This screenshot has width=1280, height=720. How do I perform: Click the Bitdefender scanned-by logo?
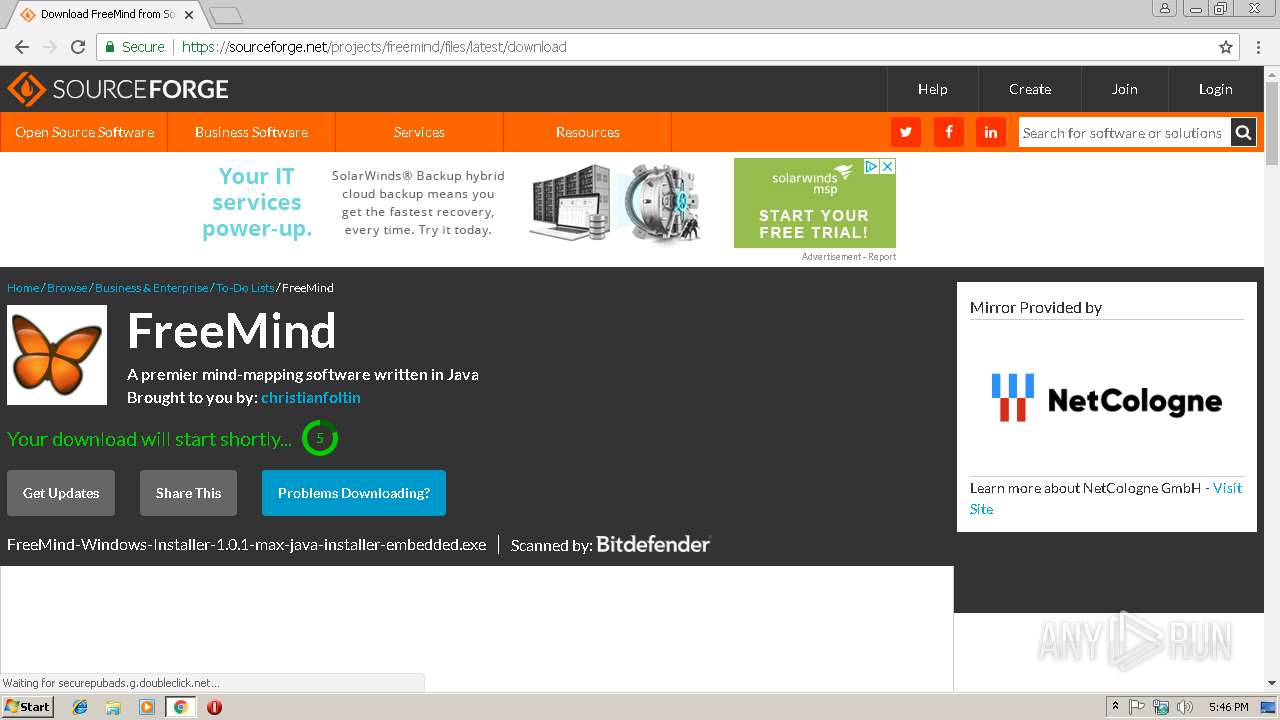pos(653,544)
